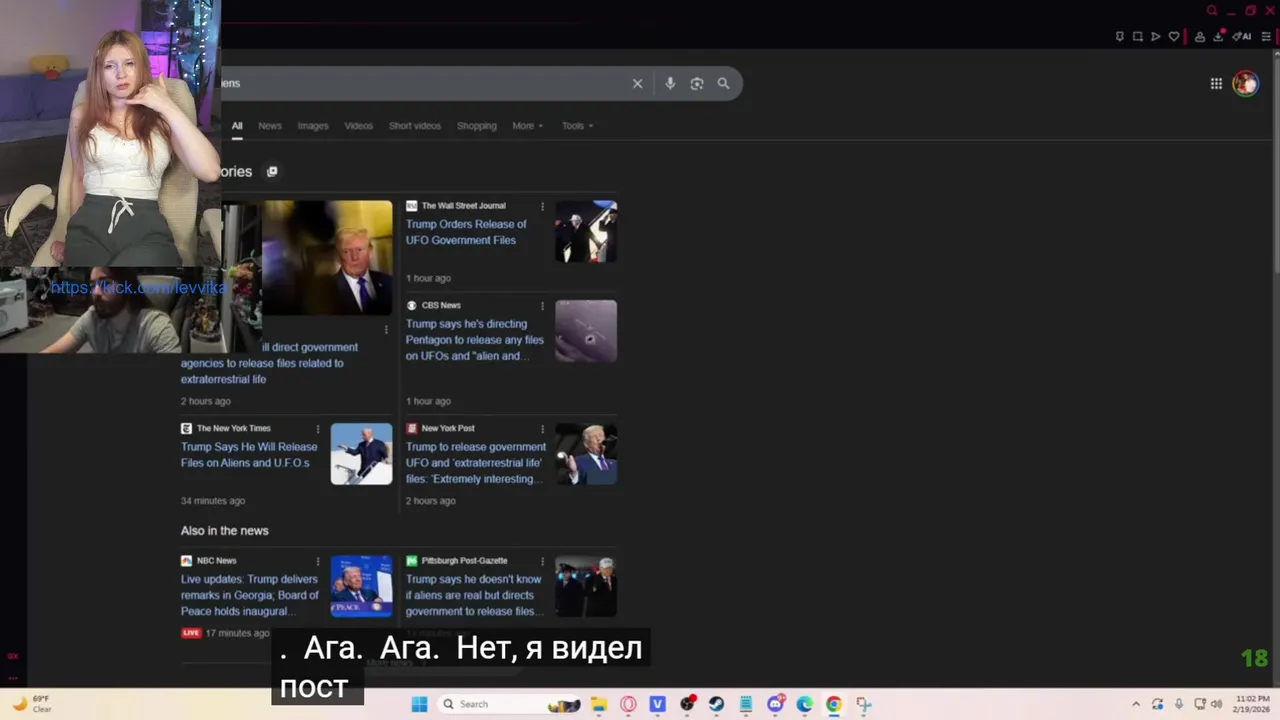
Task: Open volume control in system tray
Action: pos(1216,704)
